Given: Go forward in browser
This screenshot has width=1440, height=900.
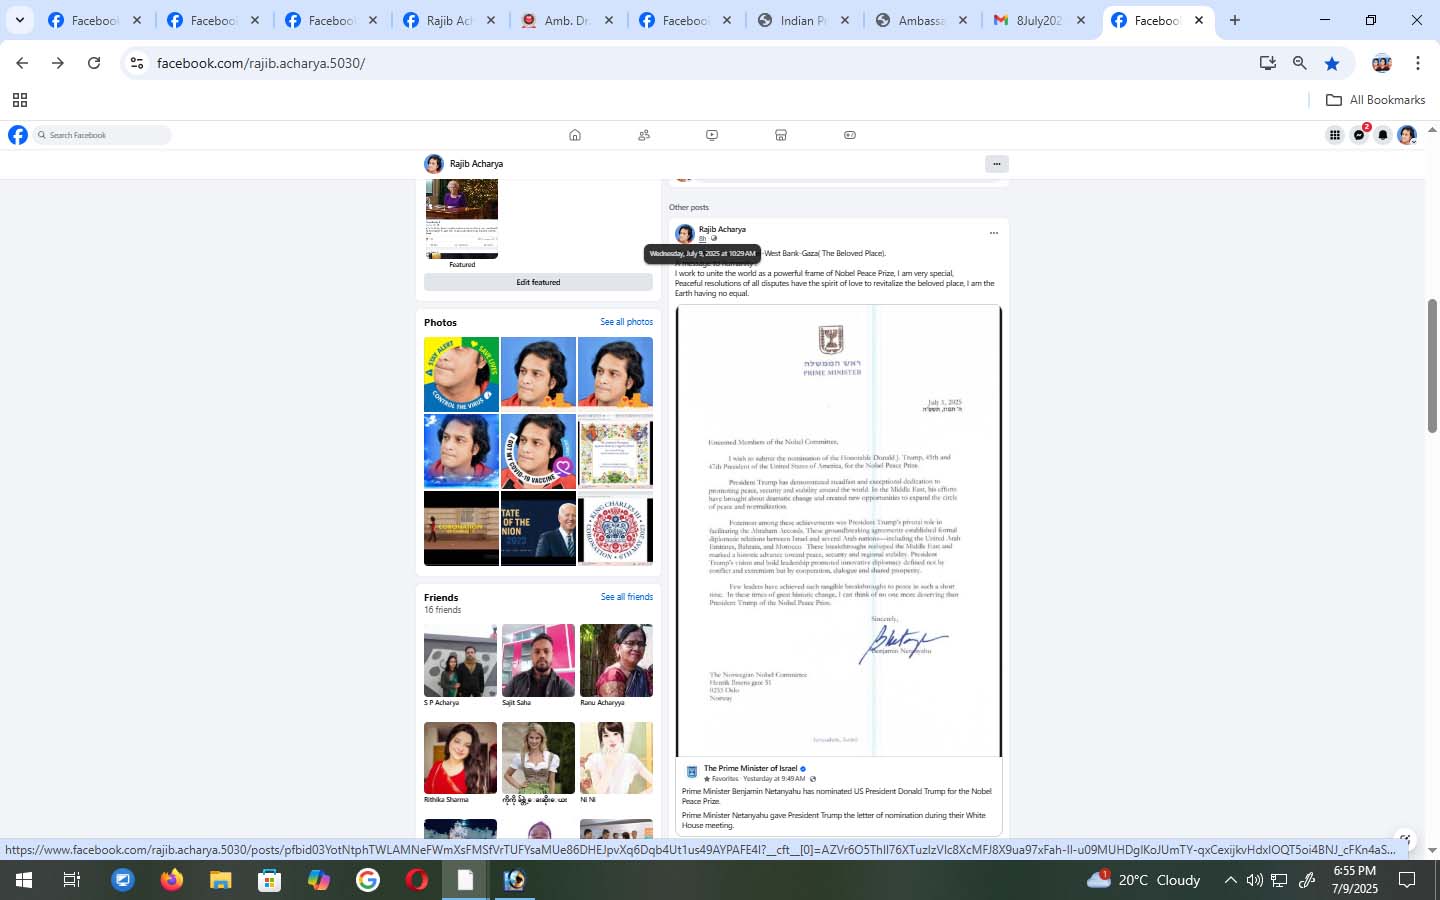Looking at the screenshot, I should click(x=58, y=63).
